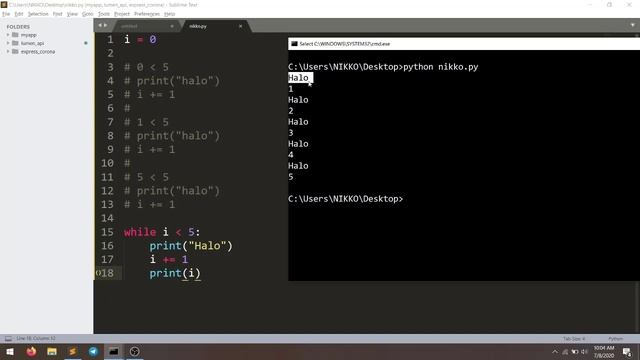Open the clock and date flyout
This screenshot has height=360, width=640.
(x=604, y=352)
